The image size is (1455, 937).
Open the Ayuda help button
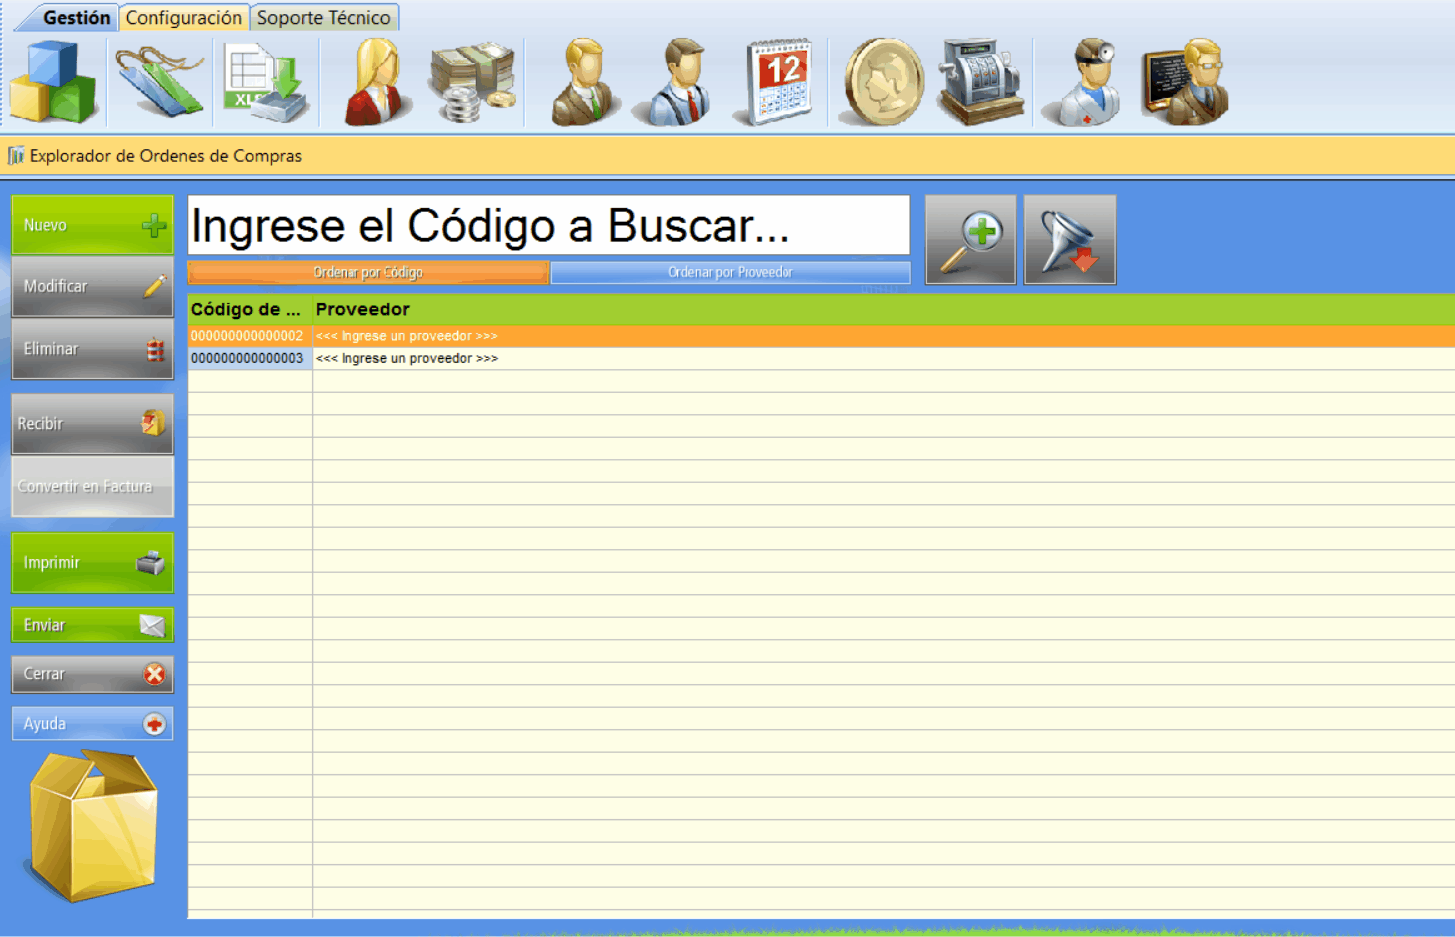click(x=92, y=724)
